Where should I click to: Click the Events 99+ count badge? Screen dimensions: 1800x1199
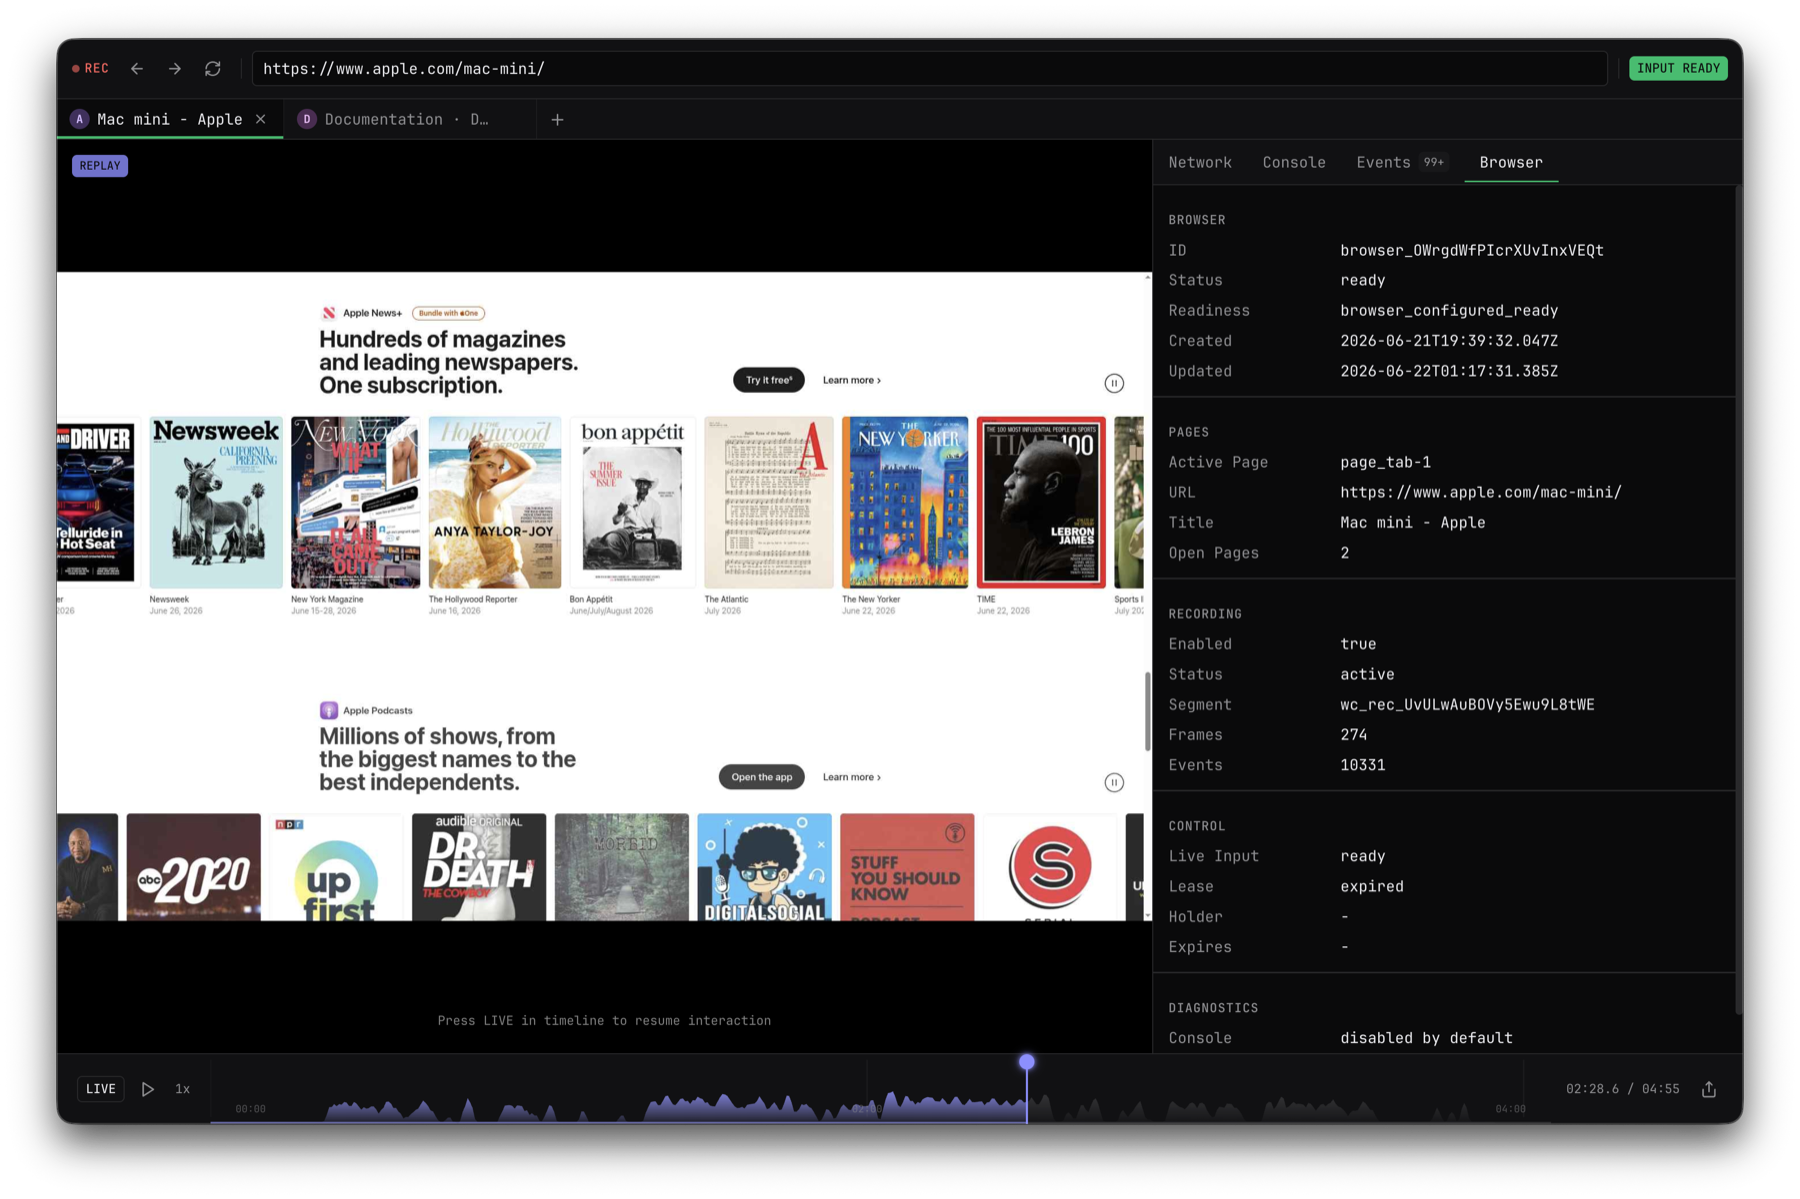click(x=1434, y=162)
